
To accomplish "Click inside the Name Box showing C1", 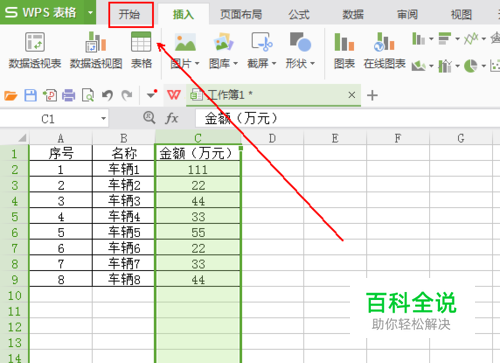I will (48, 119).
